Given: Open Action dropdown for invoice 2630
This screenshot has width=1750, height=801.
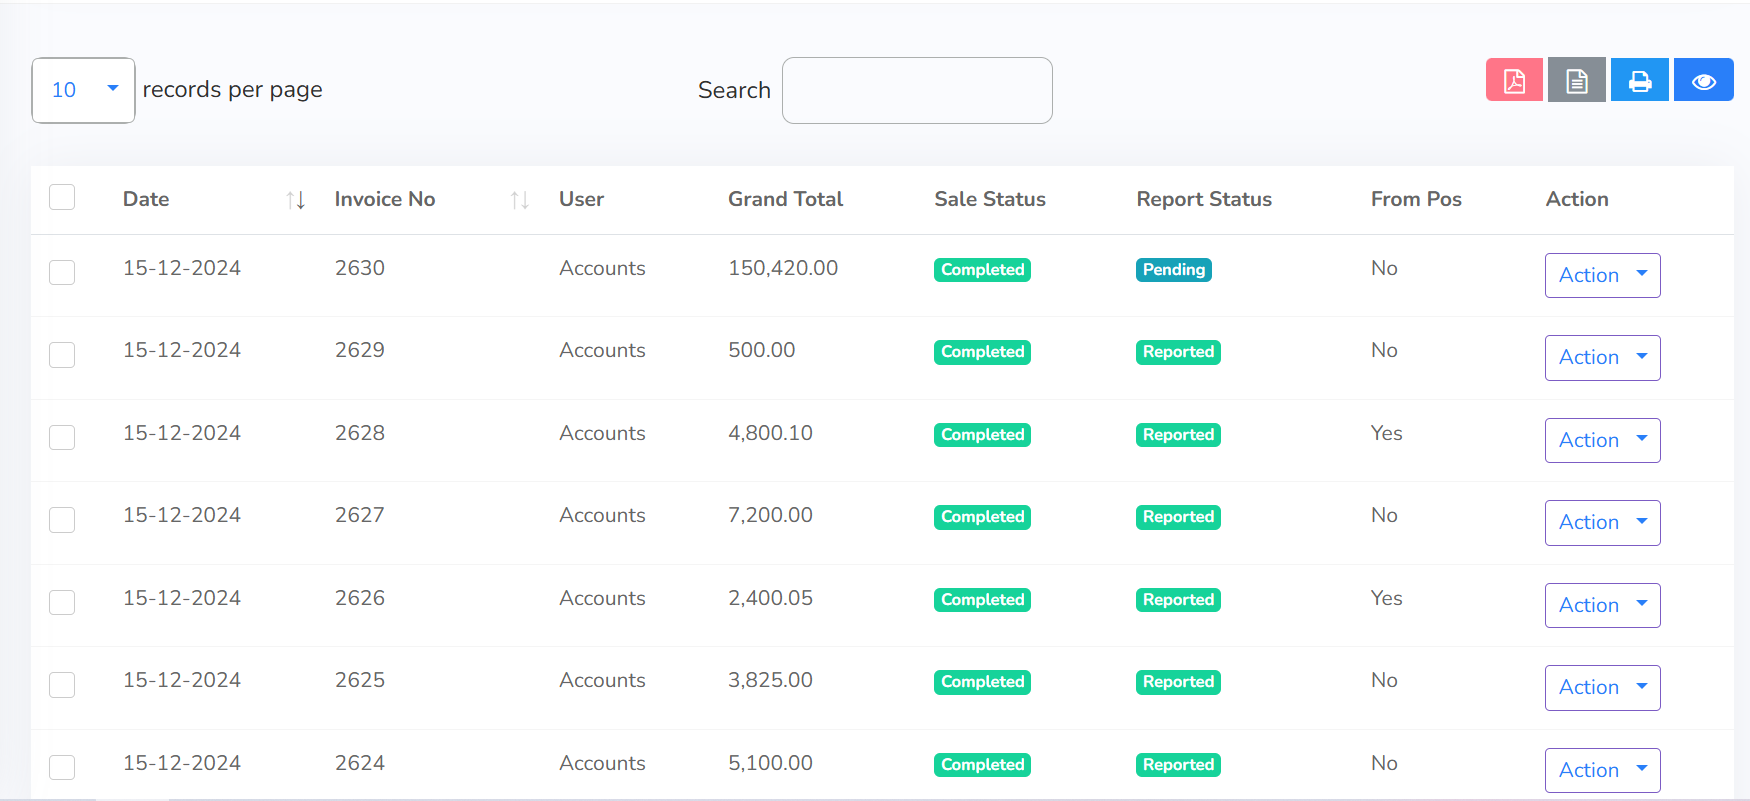Looking at the screenshot, I should click(1602, 275).
